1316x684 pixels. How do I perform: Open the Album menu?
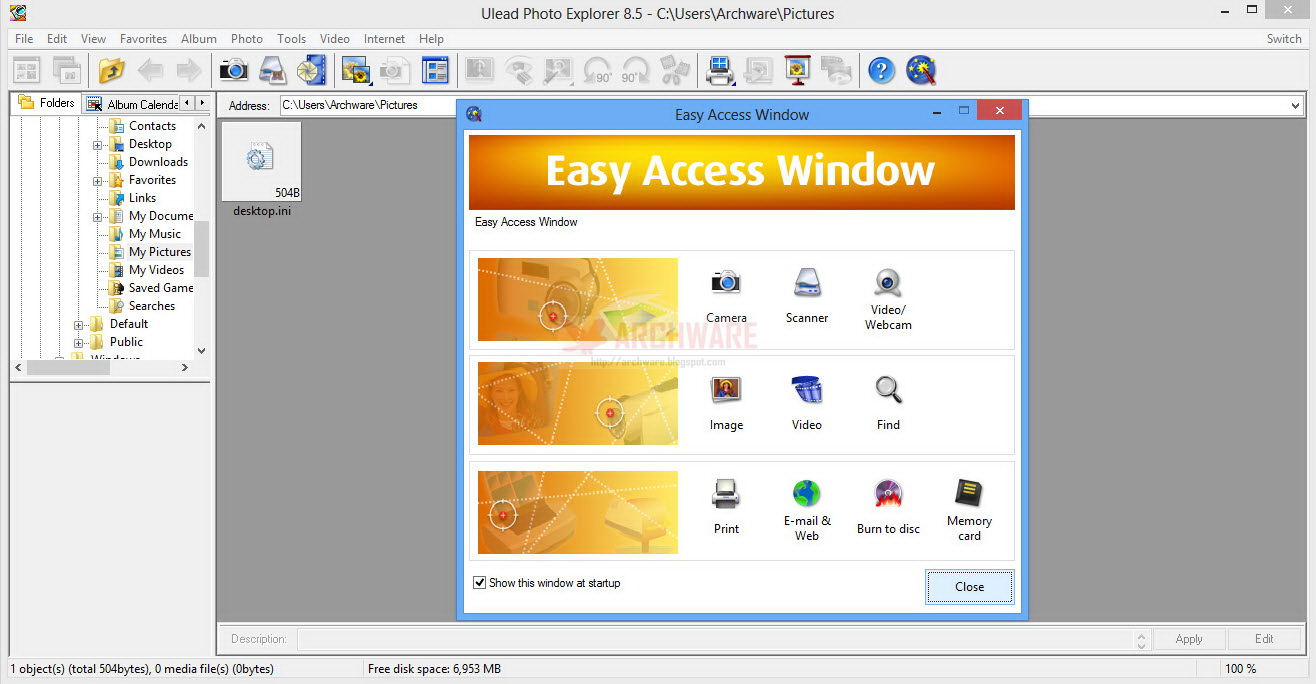point(199,39)
